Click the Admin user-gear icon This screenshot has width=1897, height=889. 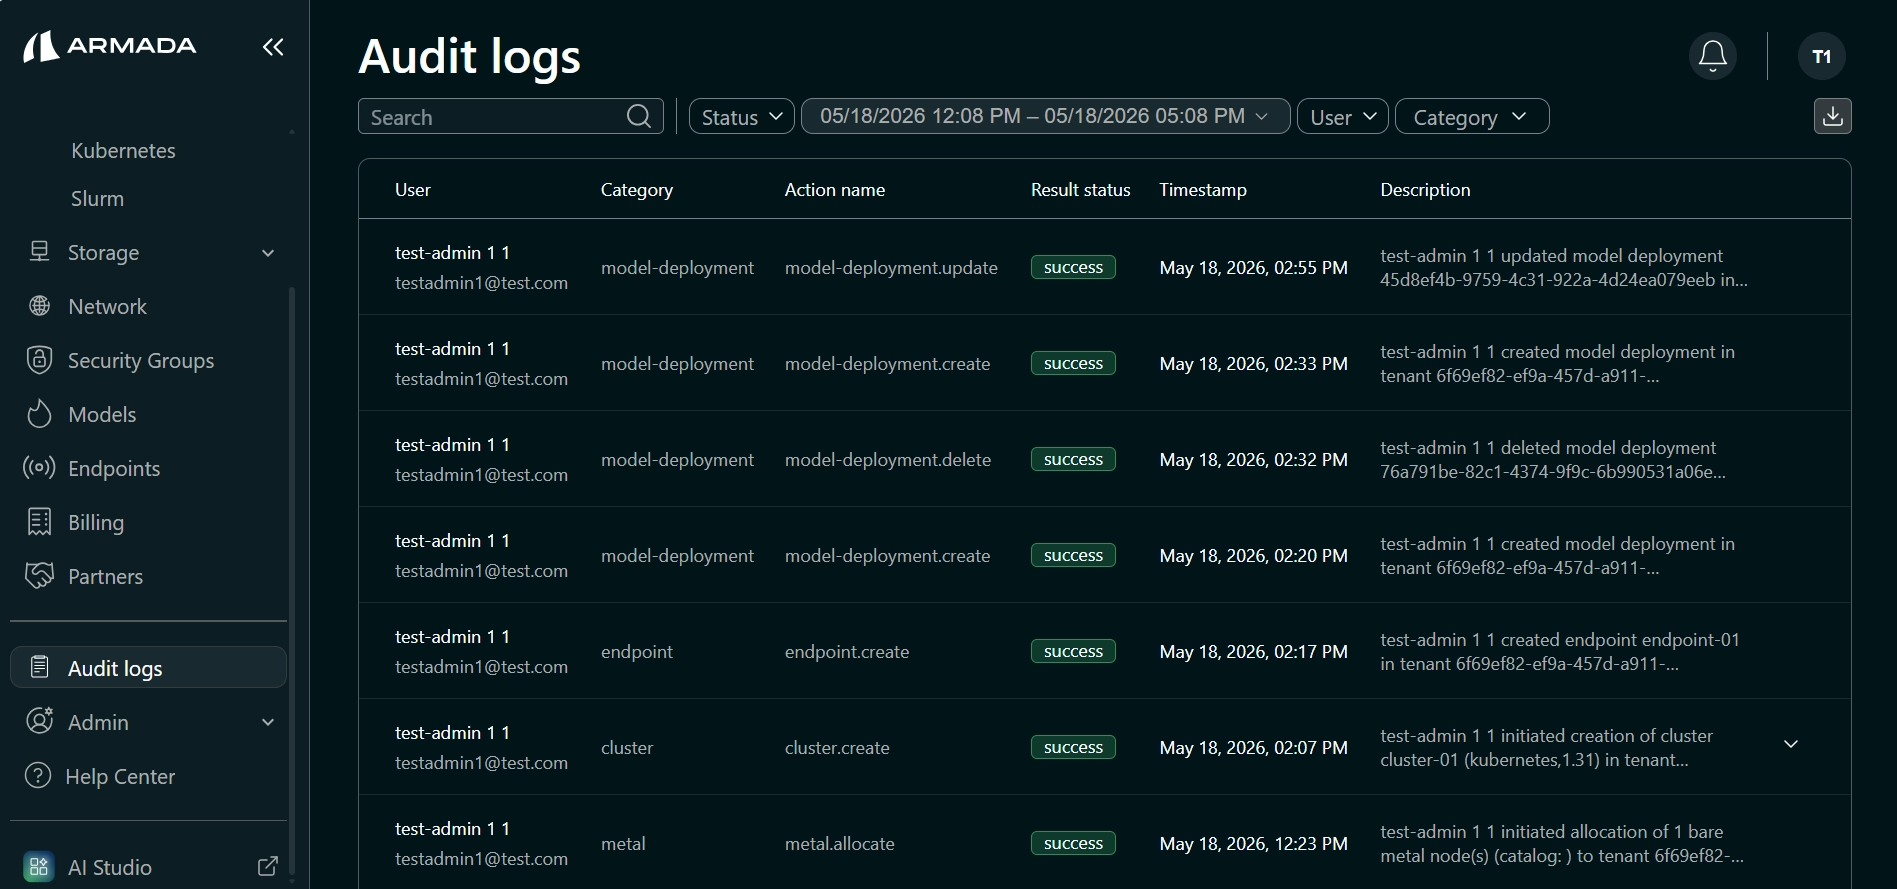pyautogui.click(x=39, y=721)
